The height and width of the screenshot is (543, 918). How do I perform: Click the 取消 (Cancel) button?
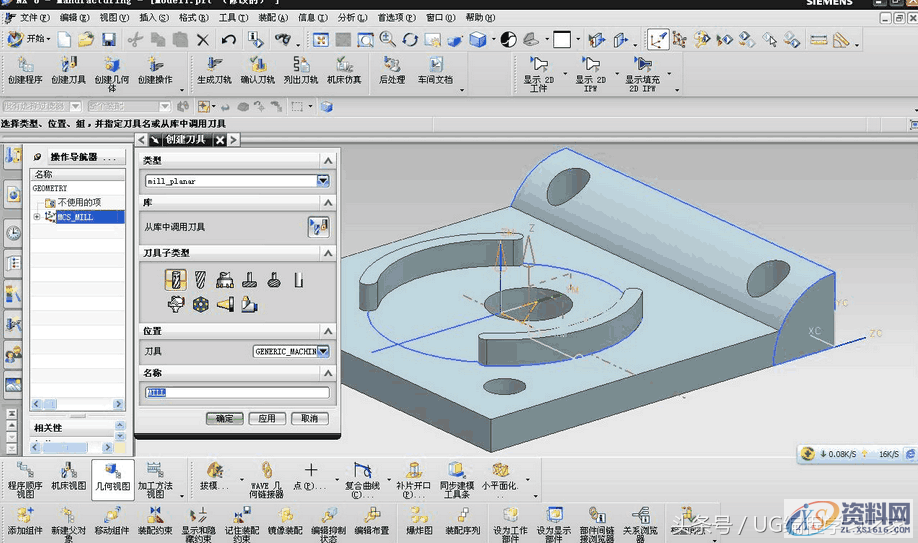(x=309, y=418)
